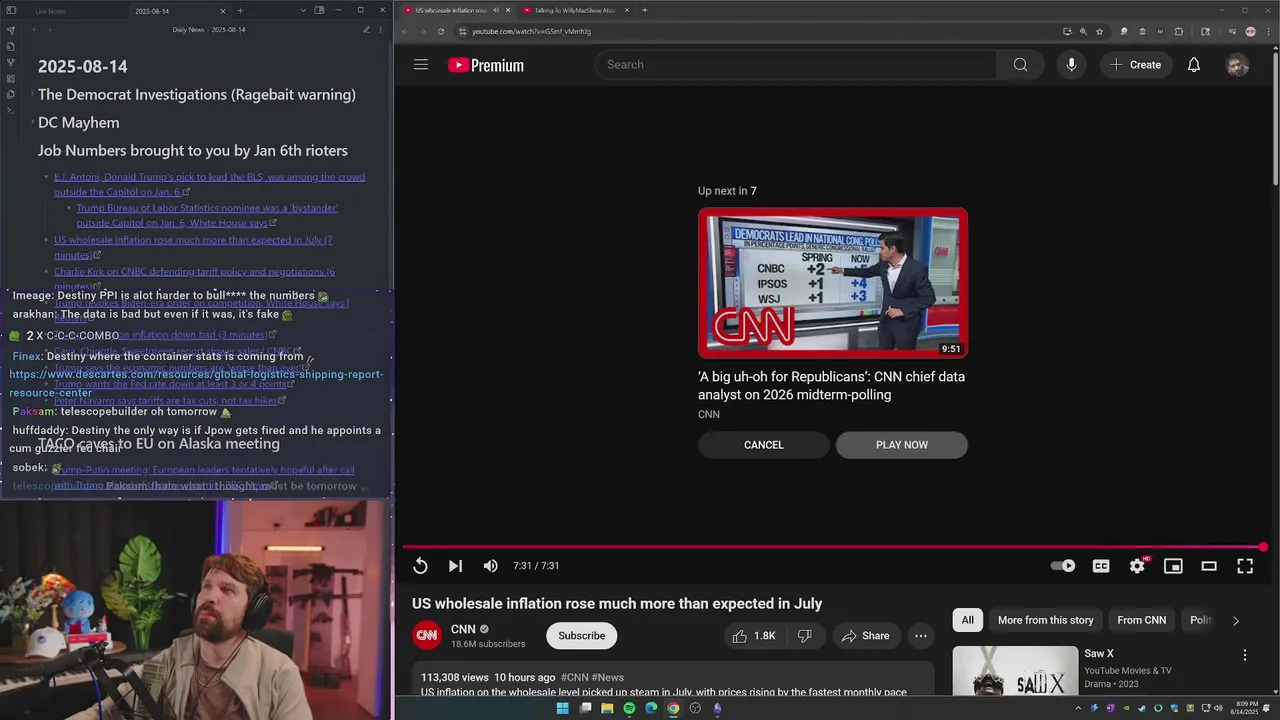1280x720 pixels.
Task: Replay the finished video
Action: pyautogui.click(x=420, y=566)
